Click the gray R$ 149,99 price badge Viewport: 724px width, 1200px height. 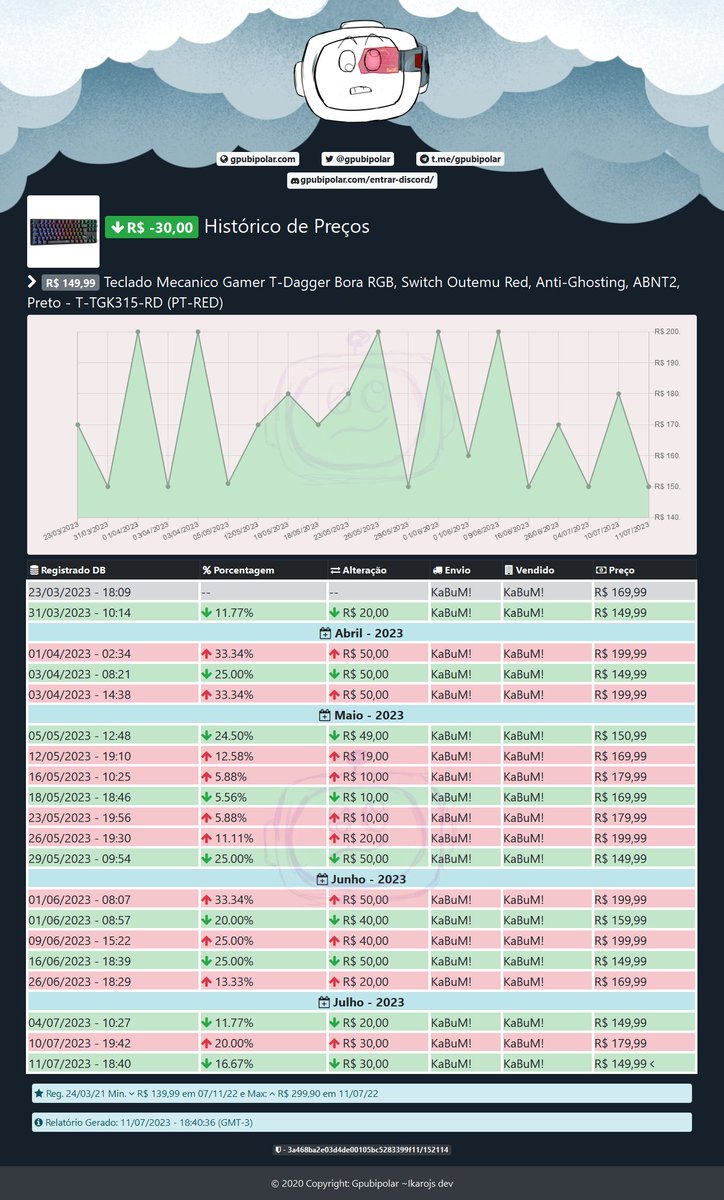[x=70, y=283]
